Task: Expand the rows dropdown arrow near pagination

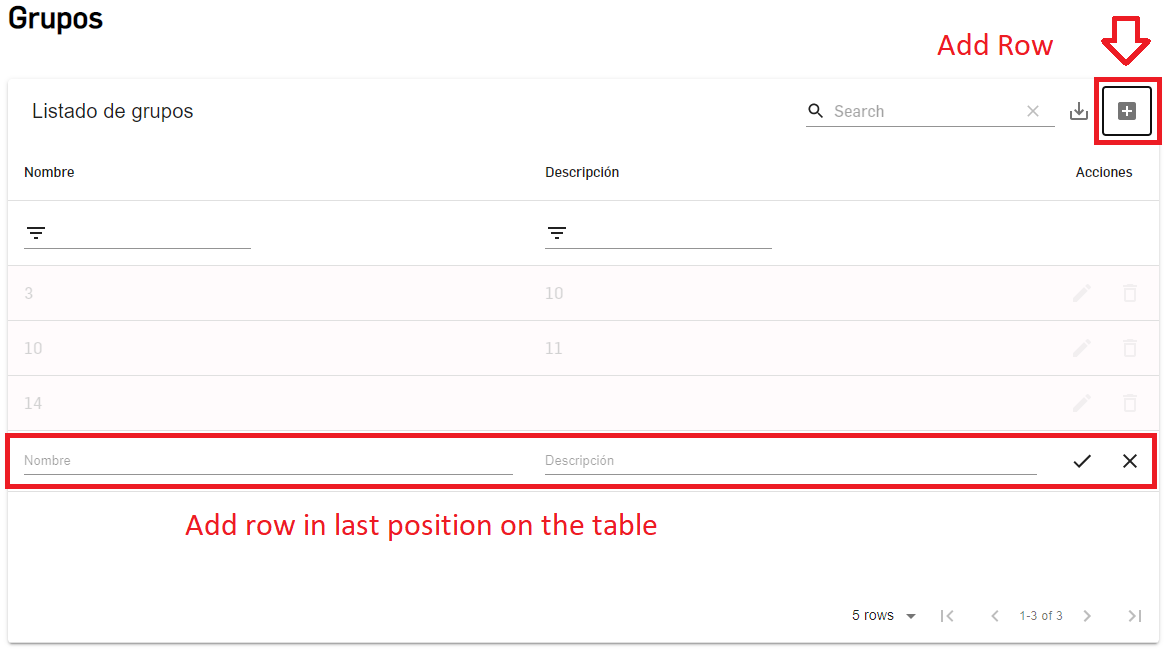Action: click(911, 615)
